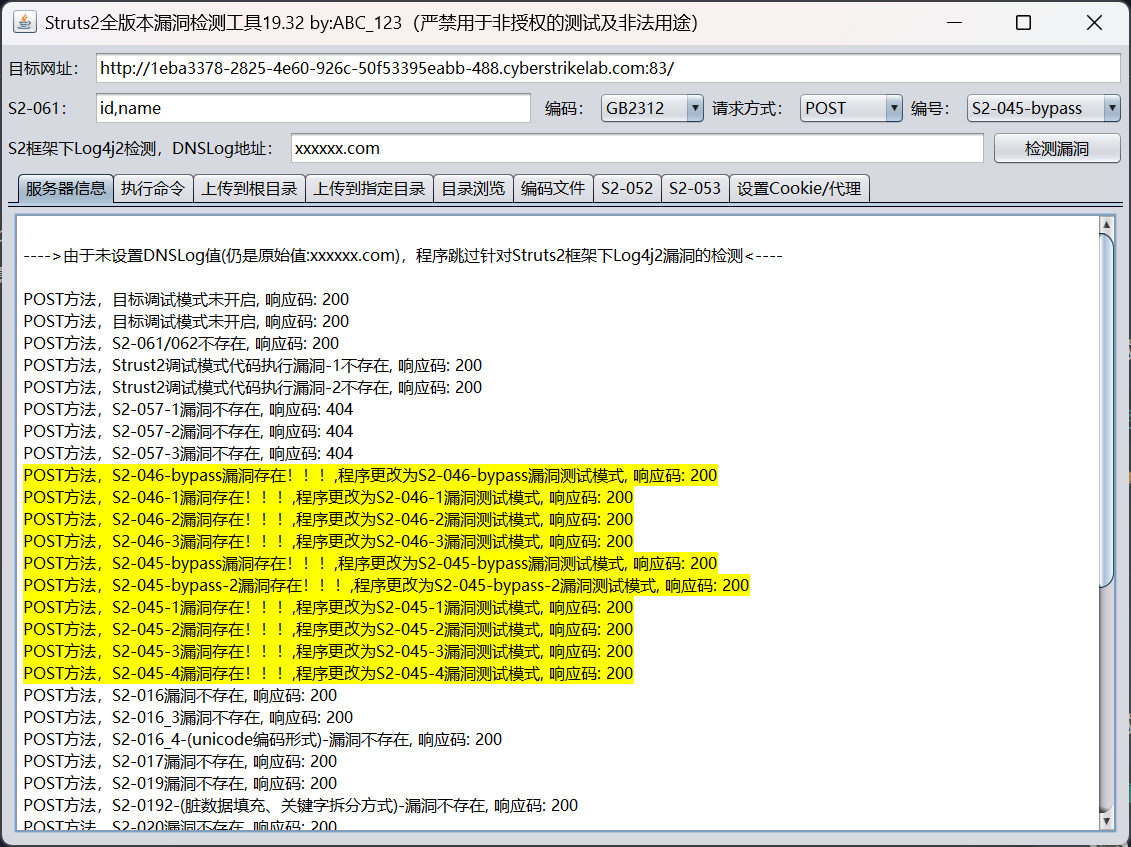Click the scrollbar up arrow in results

[x=1106, y=224]
